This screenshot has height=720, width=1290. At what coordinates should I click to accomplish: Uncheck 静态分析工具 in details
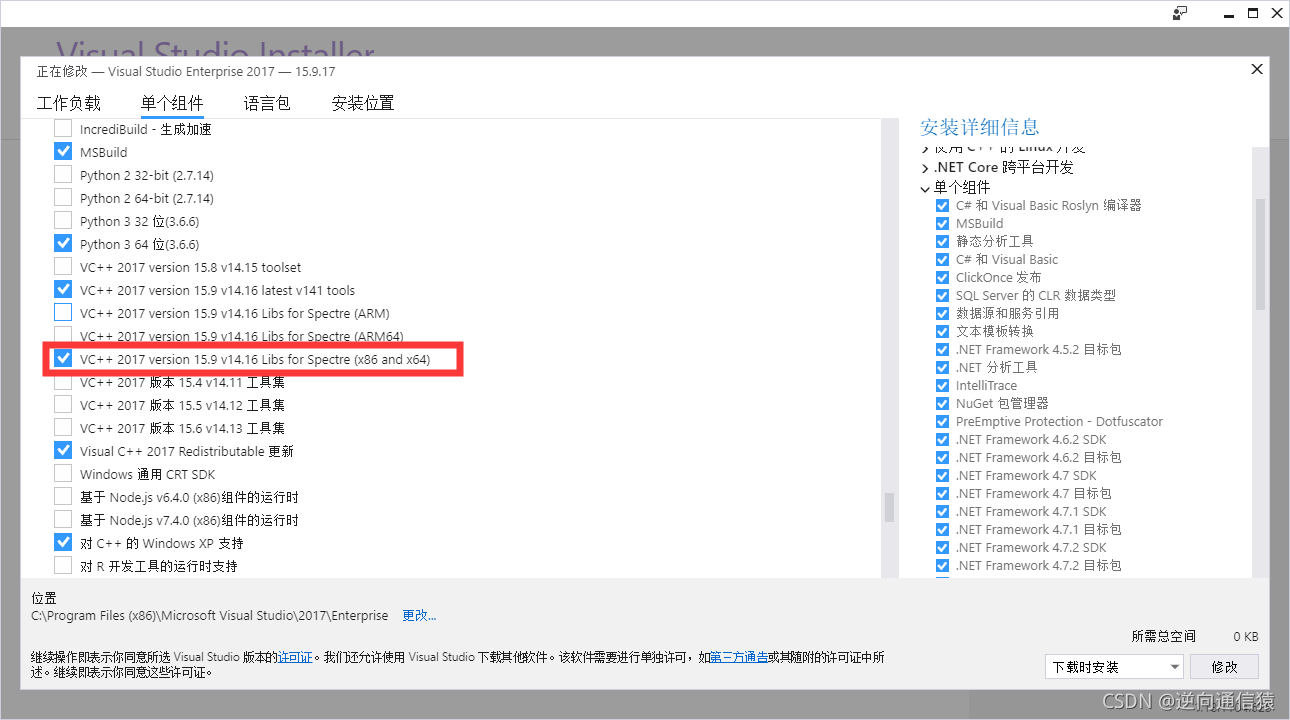pyautogui.click(x=942, y=241)
